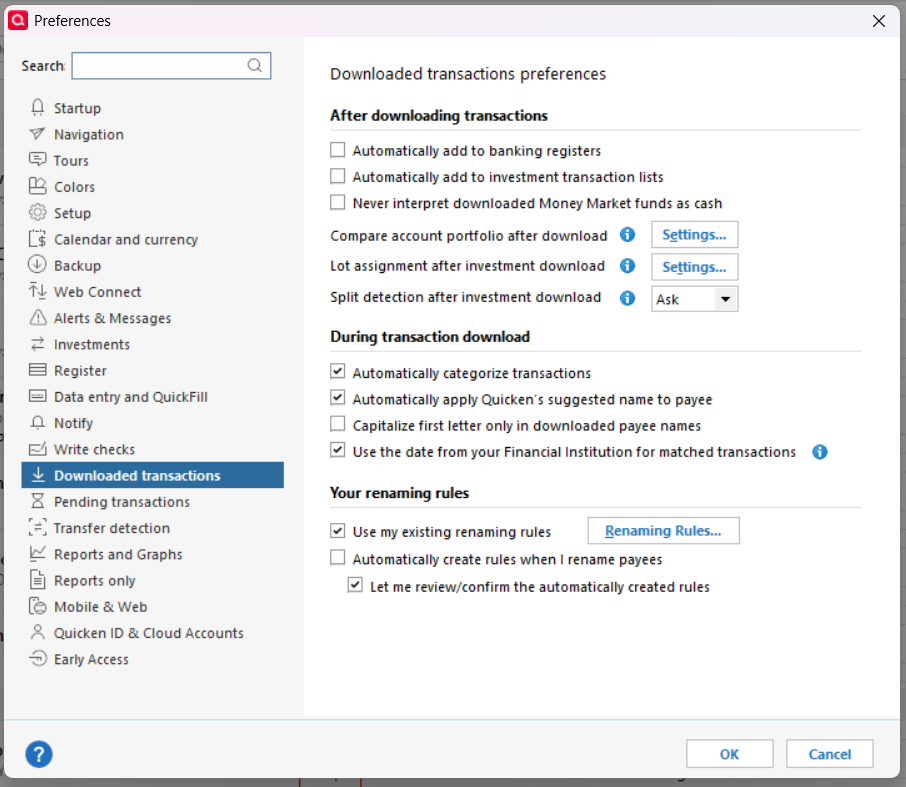
Task: Click the Register list icon
Action: (x=38, y=370)
